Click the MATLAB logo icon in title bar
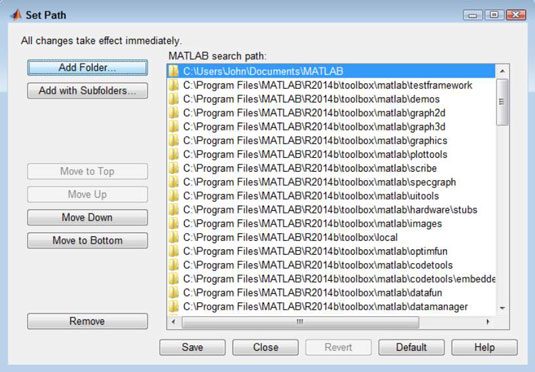Image resolution: width=535 pixels, height=372 pixels. click(x=16, y=15)
